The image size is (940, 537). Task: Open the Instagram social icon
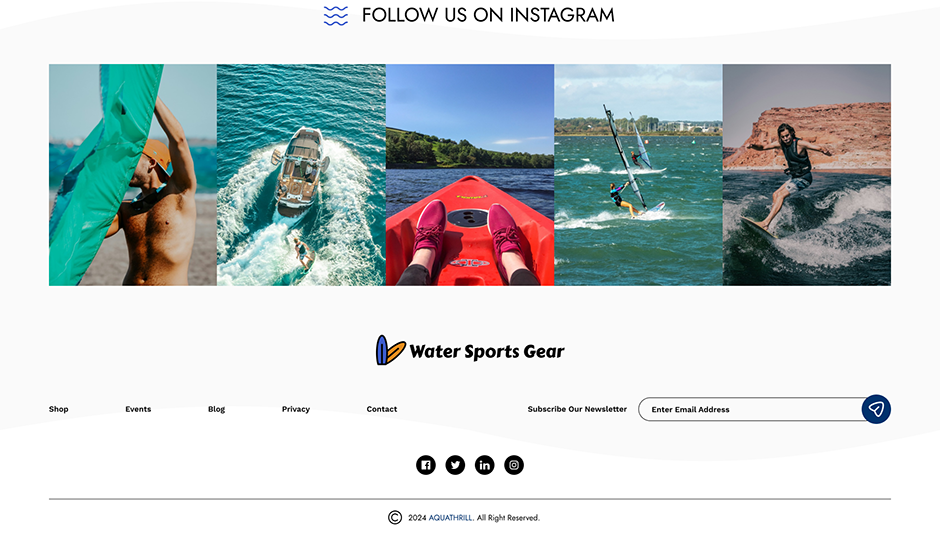[514, 465]
